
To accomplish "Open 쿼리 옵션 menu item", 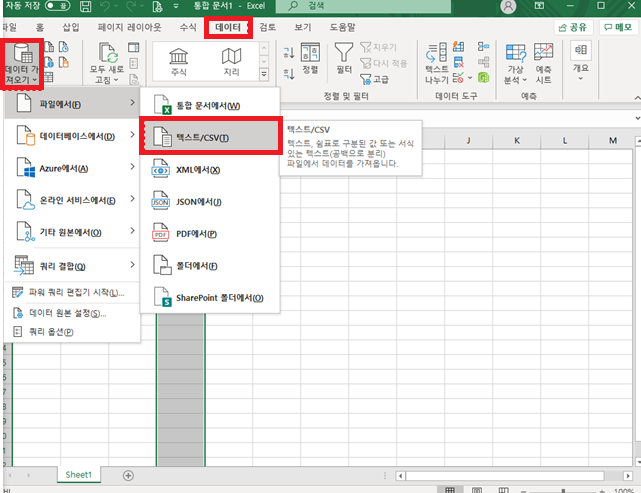I will [x=72, y=332].
